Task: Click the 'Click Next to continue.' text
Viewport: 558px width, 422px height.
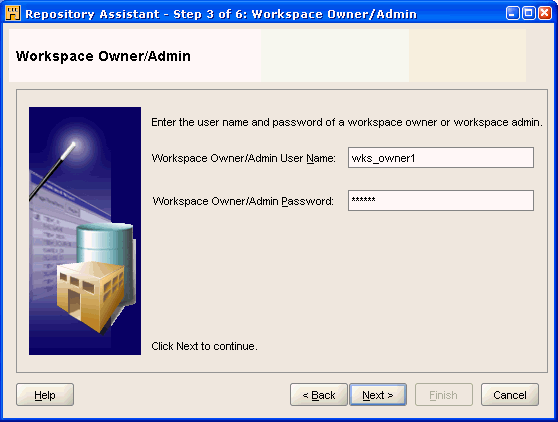Action: (x=204, y=346)
